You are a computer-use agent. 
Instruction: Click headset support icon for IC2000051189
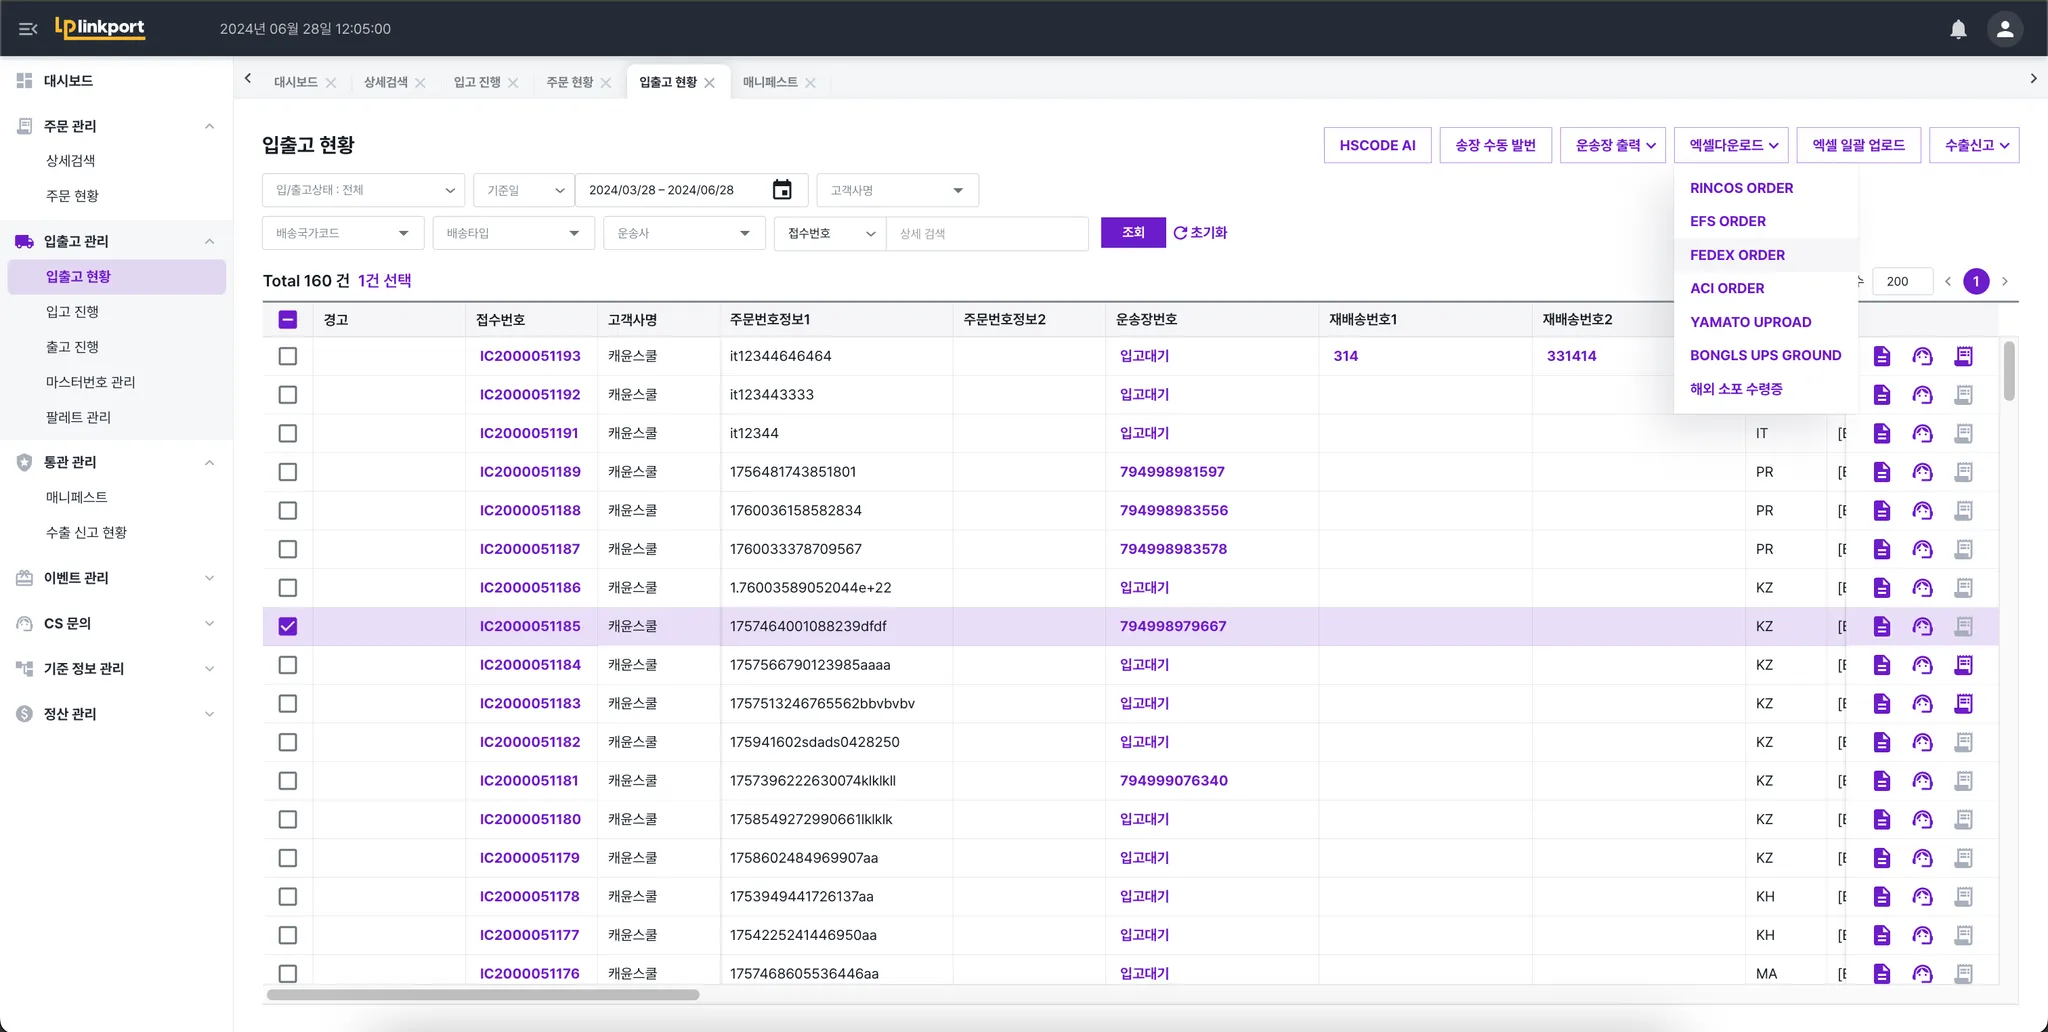1922,472
